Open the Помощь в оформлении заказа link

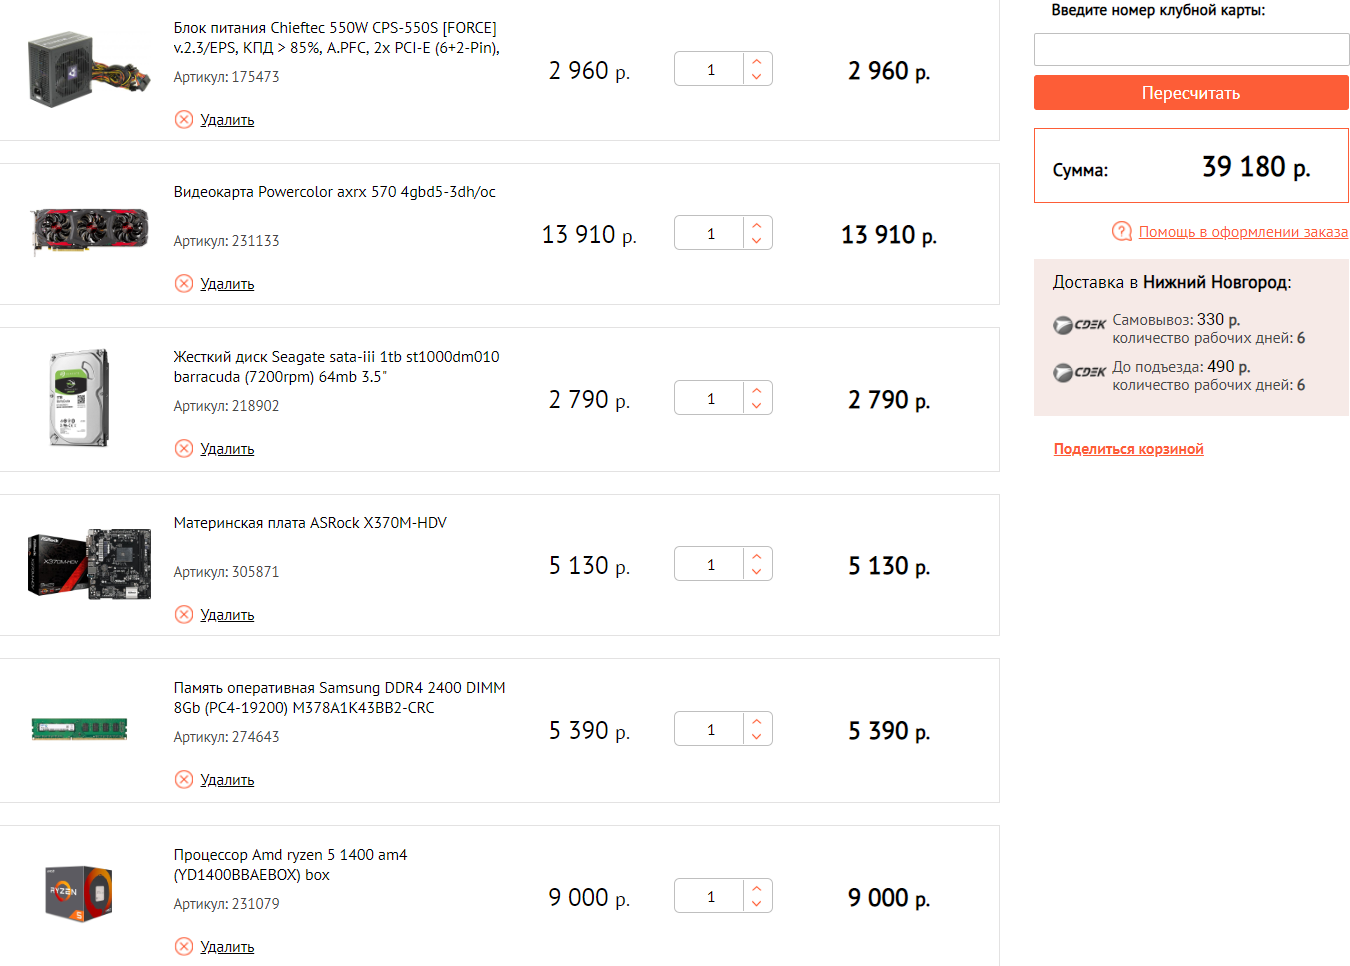click(1243, 232)
